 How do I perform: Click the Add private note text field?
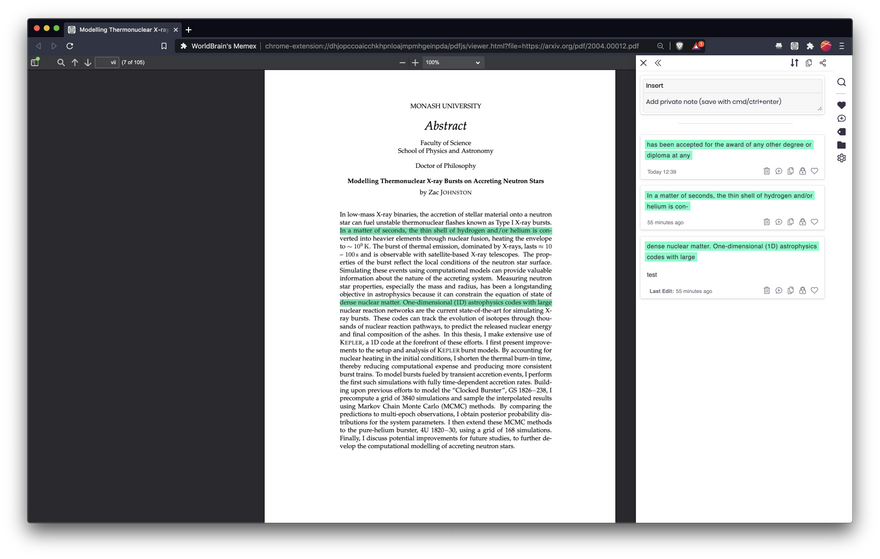click(x=731, y=102)
